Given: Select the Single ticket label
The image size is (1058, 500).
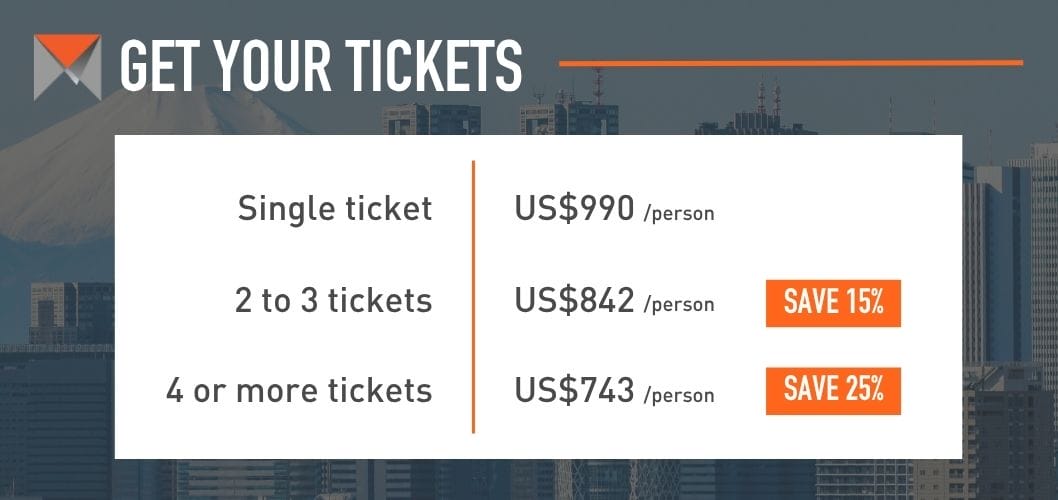Looking at the screenshot, I should point(335,209).
